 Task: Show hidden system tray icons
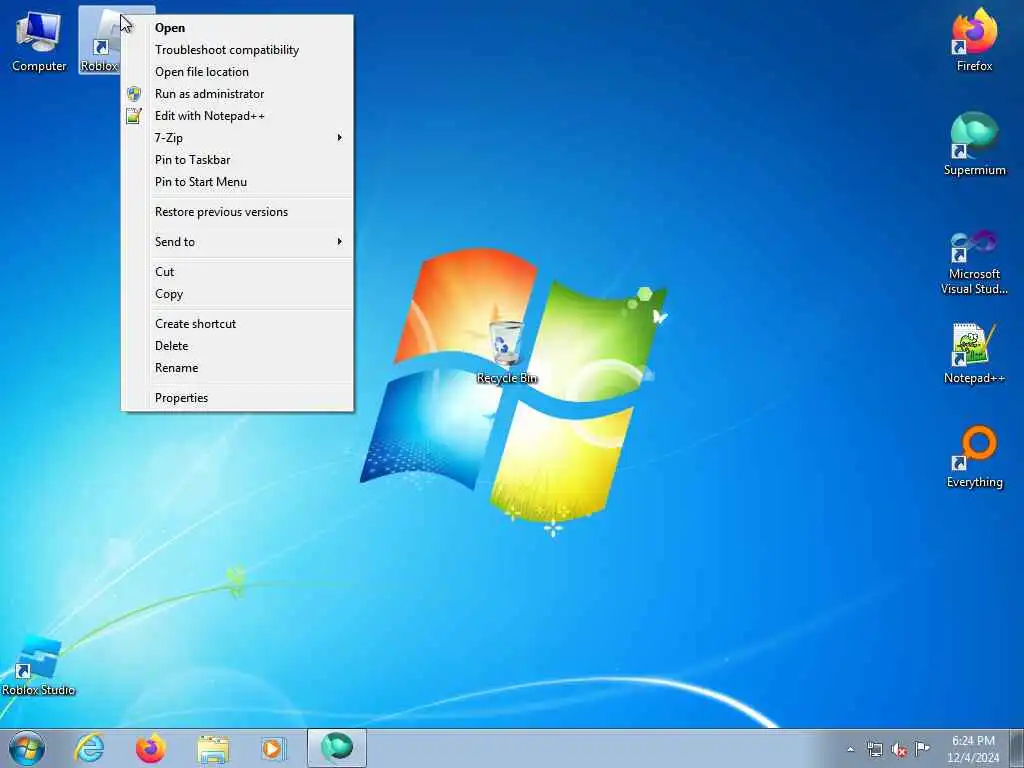pyautogui.click(x=850, y=749)
